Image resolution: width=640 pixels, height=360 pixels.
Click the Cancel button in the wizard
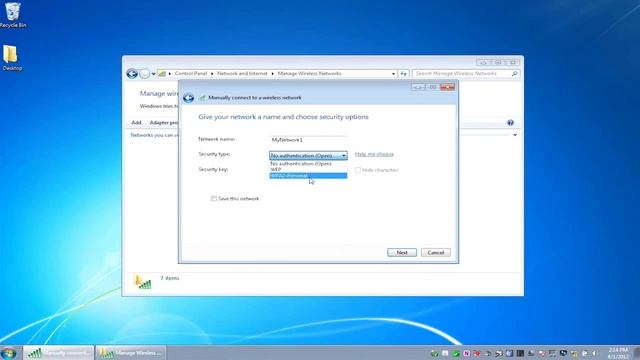(x=436, y=253)
